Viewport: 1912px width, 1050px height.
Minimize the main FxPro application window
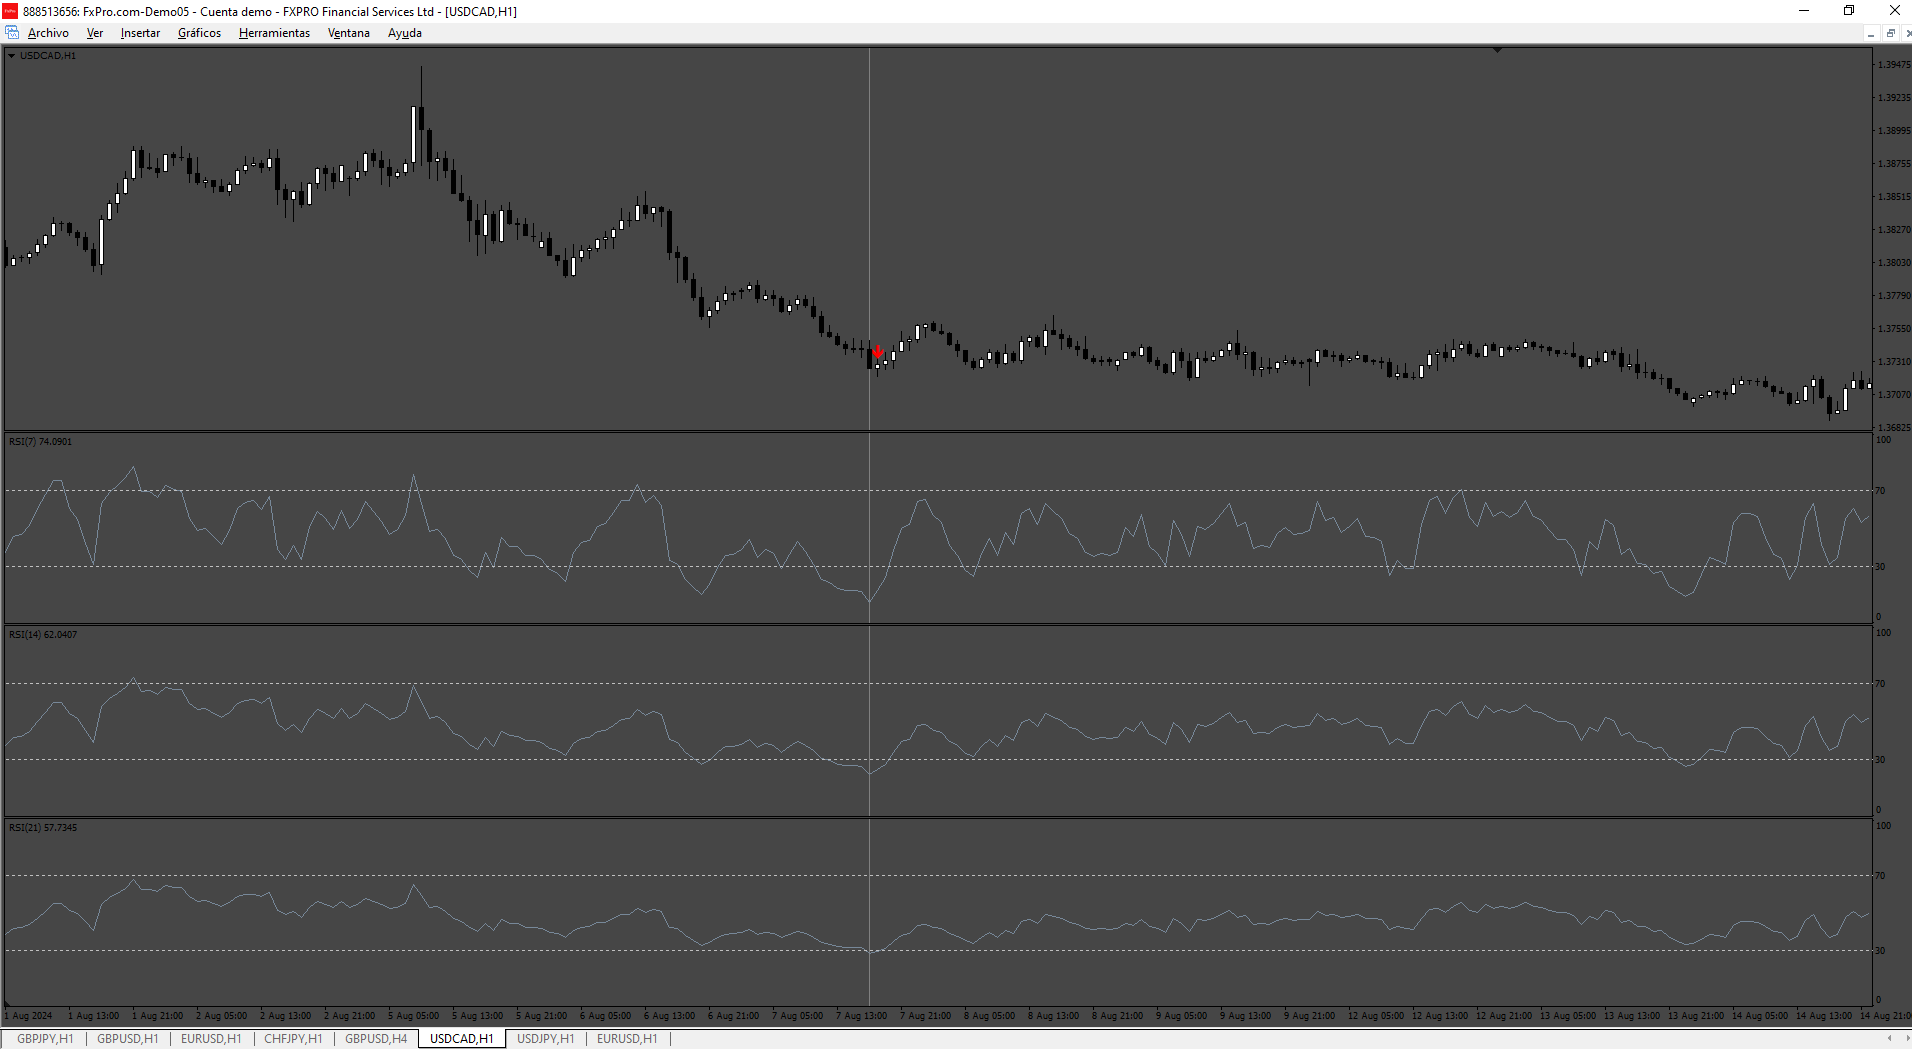(x=1804, y=11)
